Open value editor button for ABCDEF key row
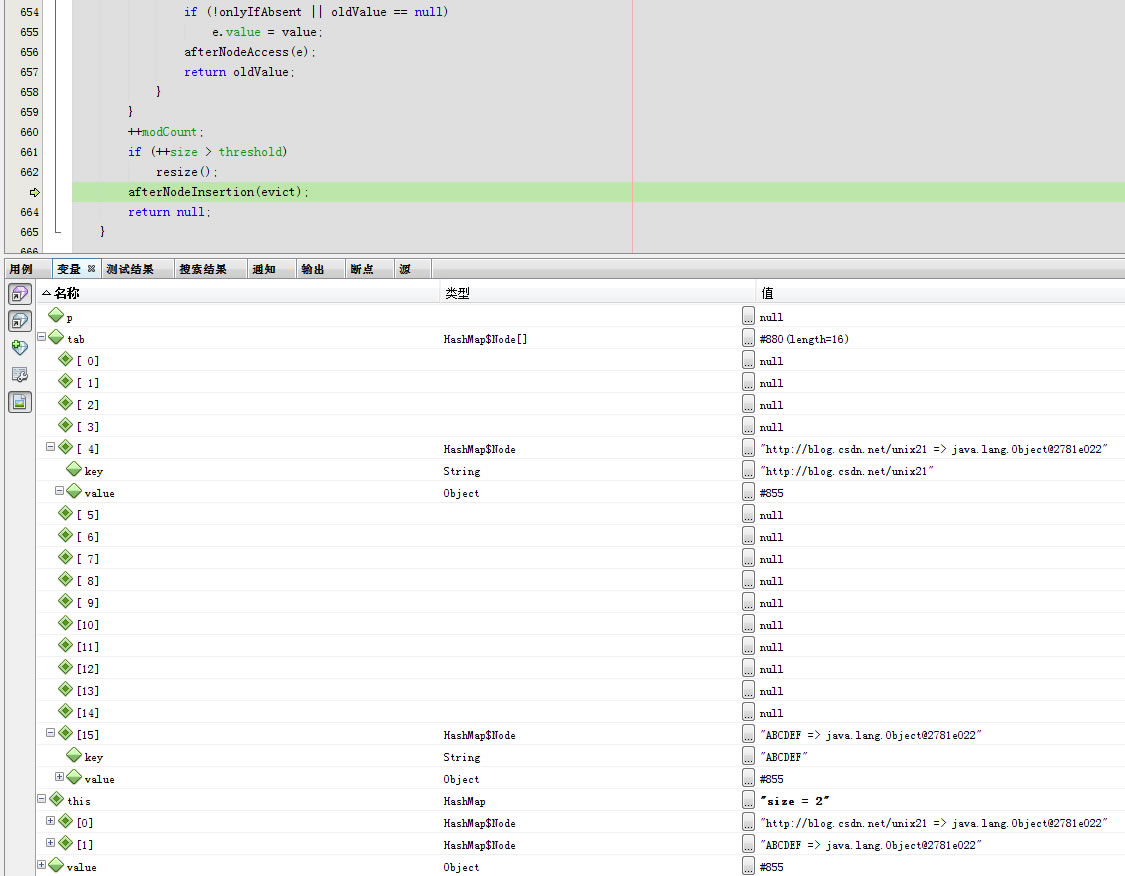Screen dimensions: 1125x876 [748, 756]
